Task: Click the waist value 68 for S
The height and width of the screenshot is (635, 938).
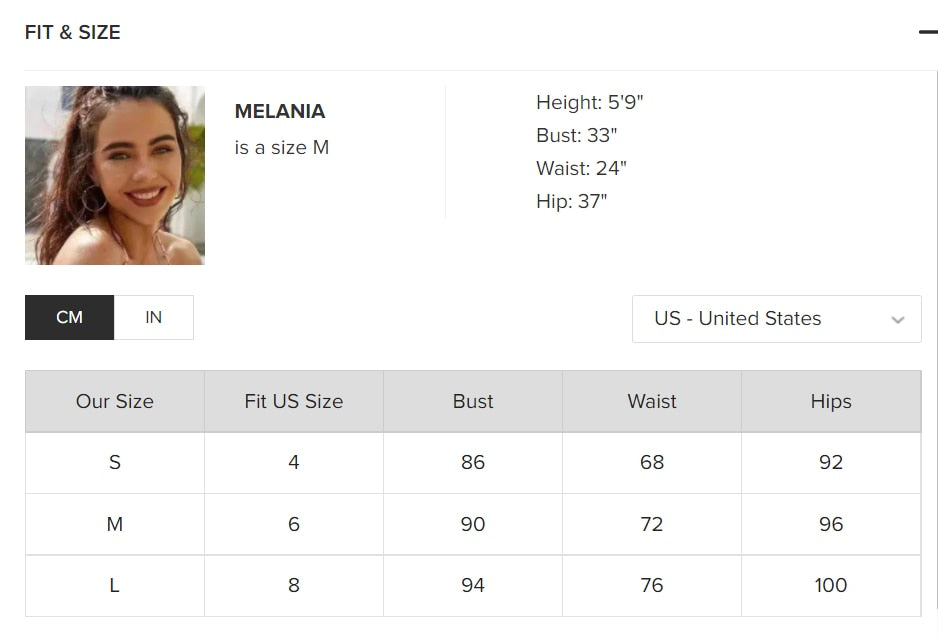Action: coord(652,462)
